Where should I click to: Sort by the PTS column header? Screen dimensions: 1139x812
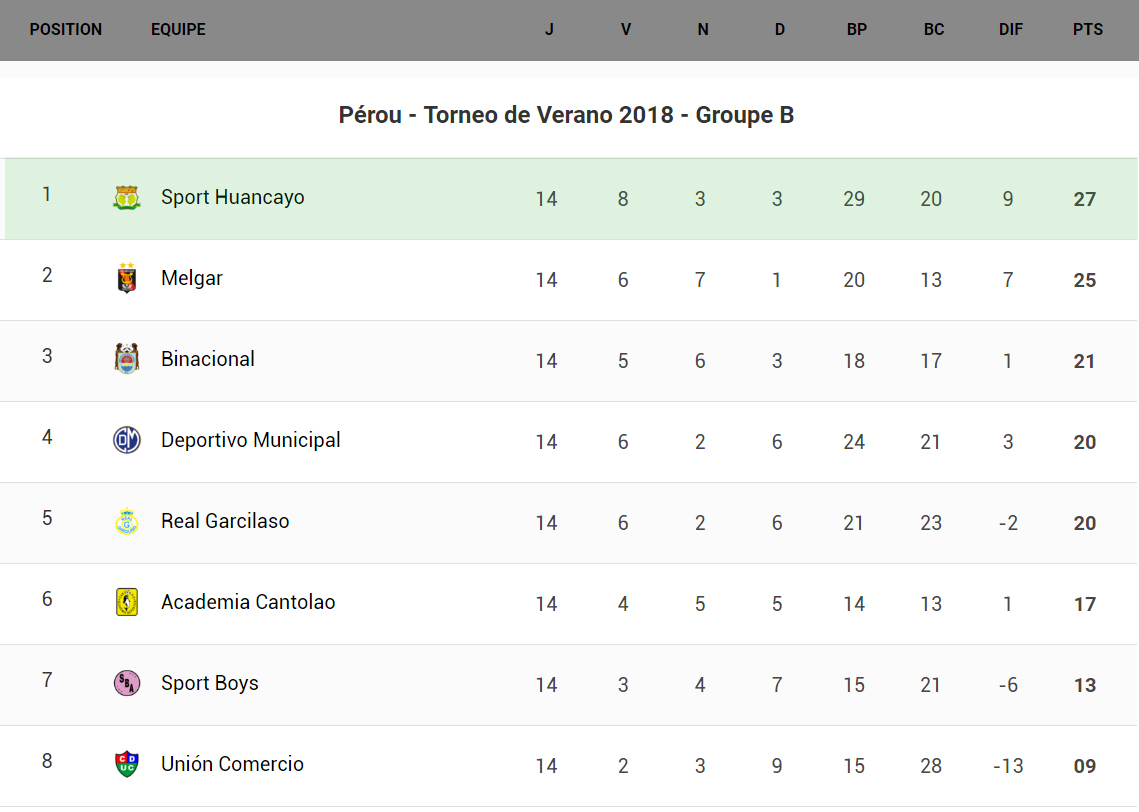coord(1088,30)
